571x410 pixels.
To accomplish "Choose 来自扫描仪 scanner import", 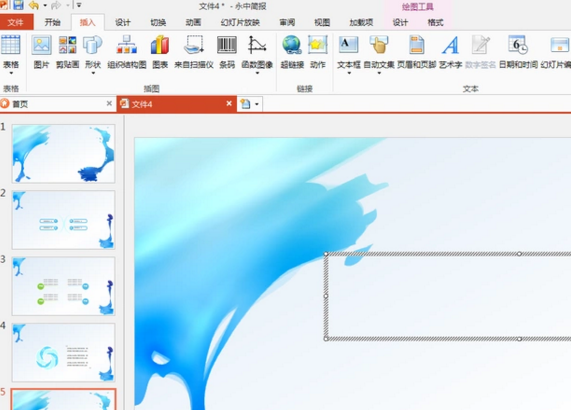I will pos(194,45).
